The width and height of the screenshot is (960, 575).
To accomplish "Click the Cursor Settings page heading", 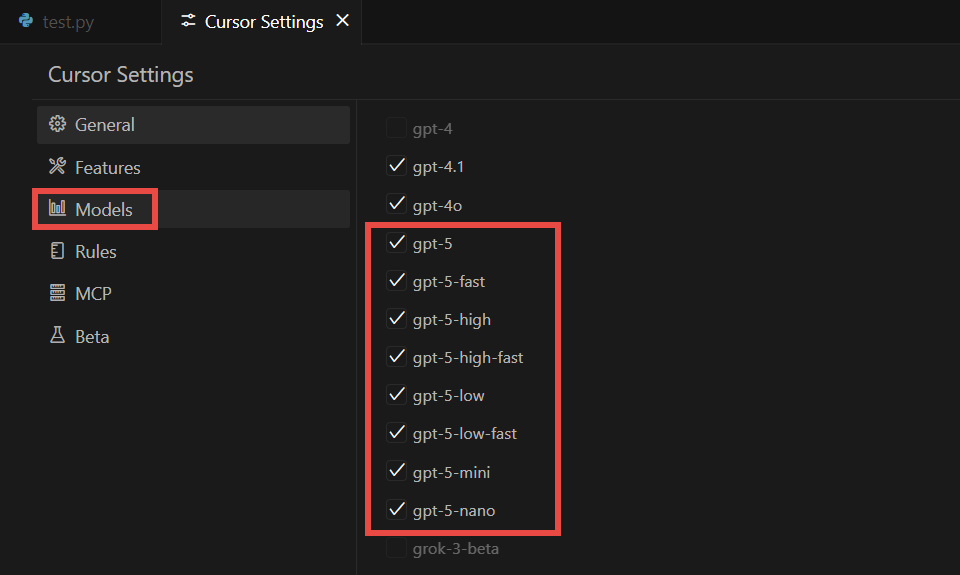I will [121, 75].
